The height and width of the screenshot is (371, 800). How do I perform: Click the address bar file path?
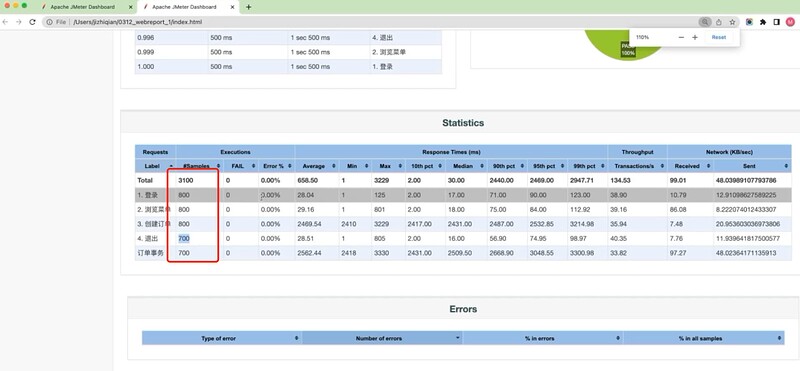tap(137, 22)
